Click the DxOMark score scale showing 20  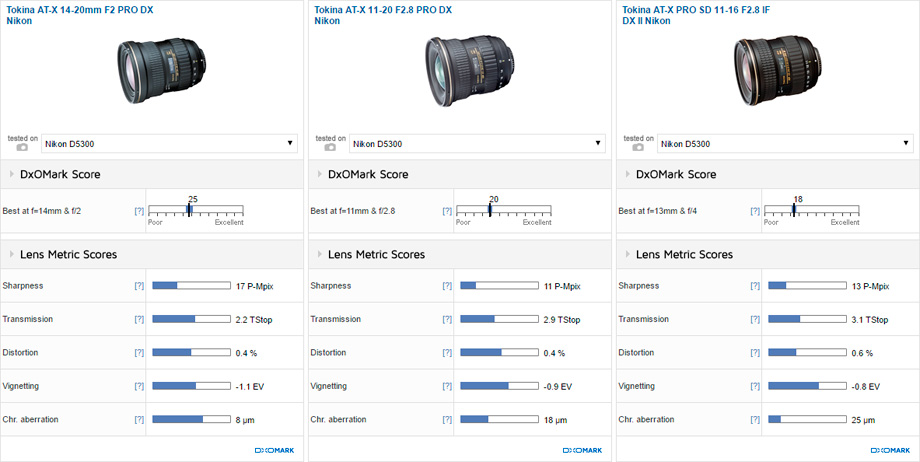coord(504,211)
